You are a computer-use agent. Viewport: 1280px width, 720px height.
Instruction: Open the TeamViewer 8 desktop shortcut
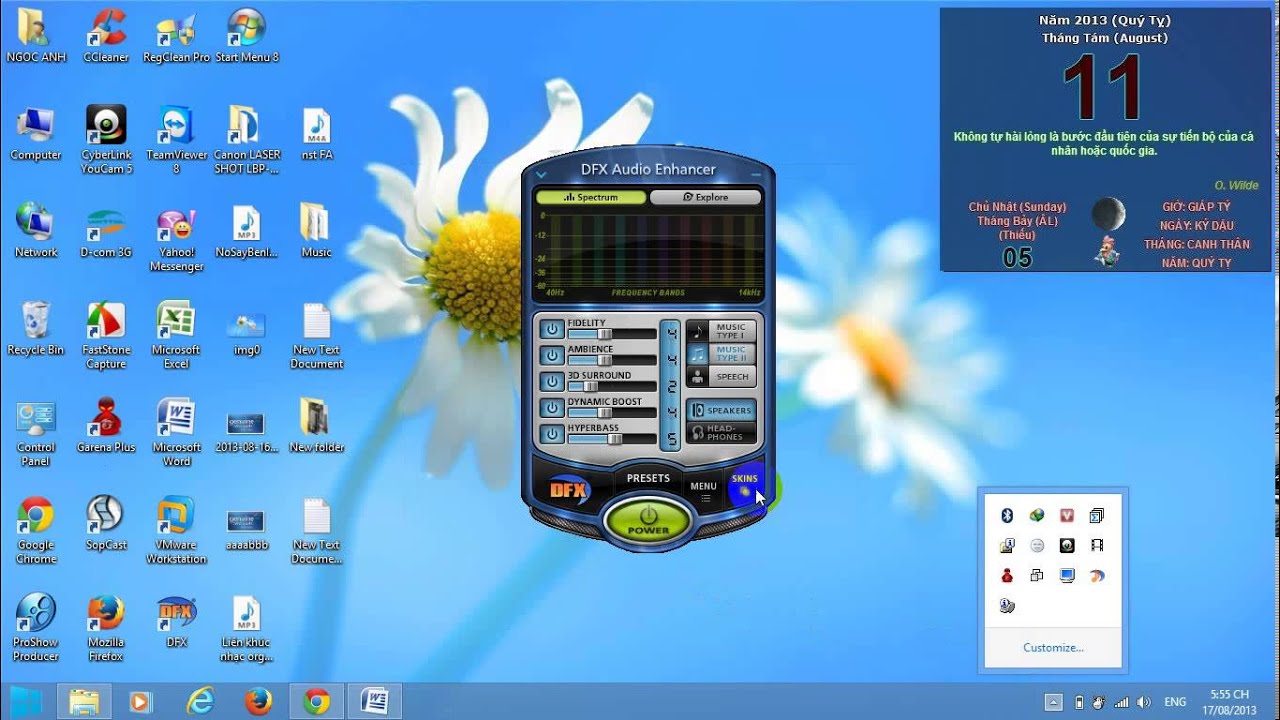click(x=176, y=141)
